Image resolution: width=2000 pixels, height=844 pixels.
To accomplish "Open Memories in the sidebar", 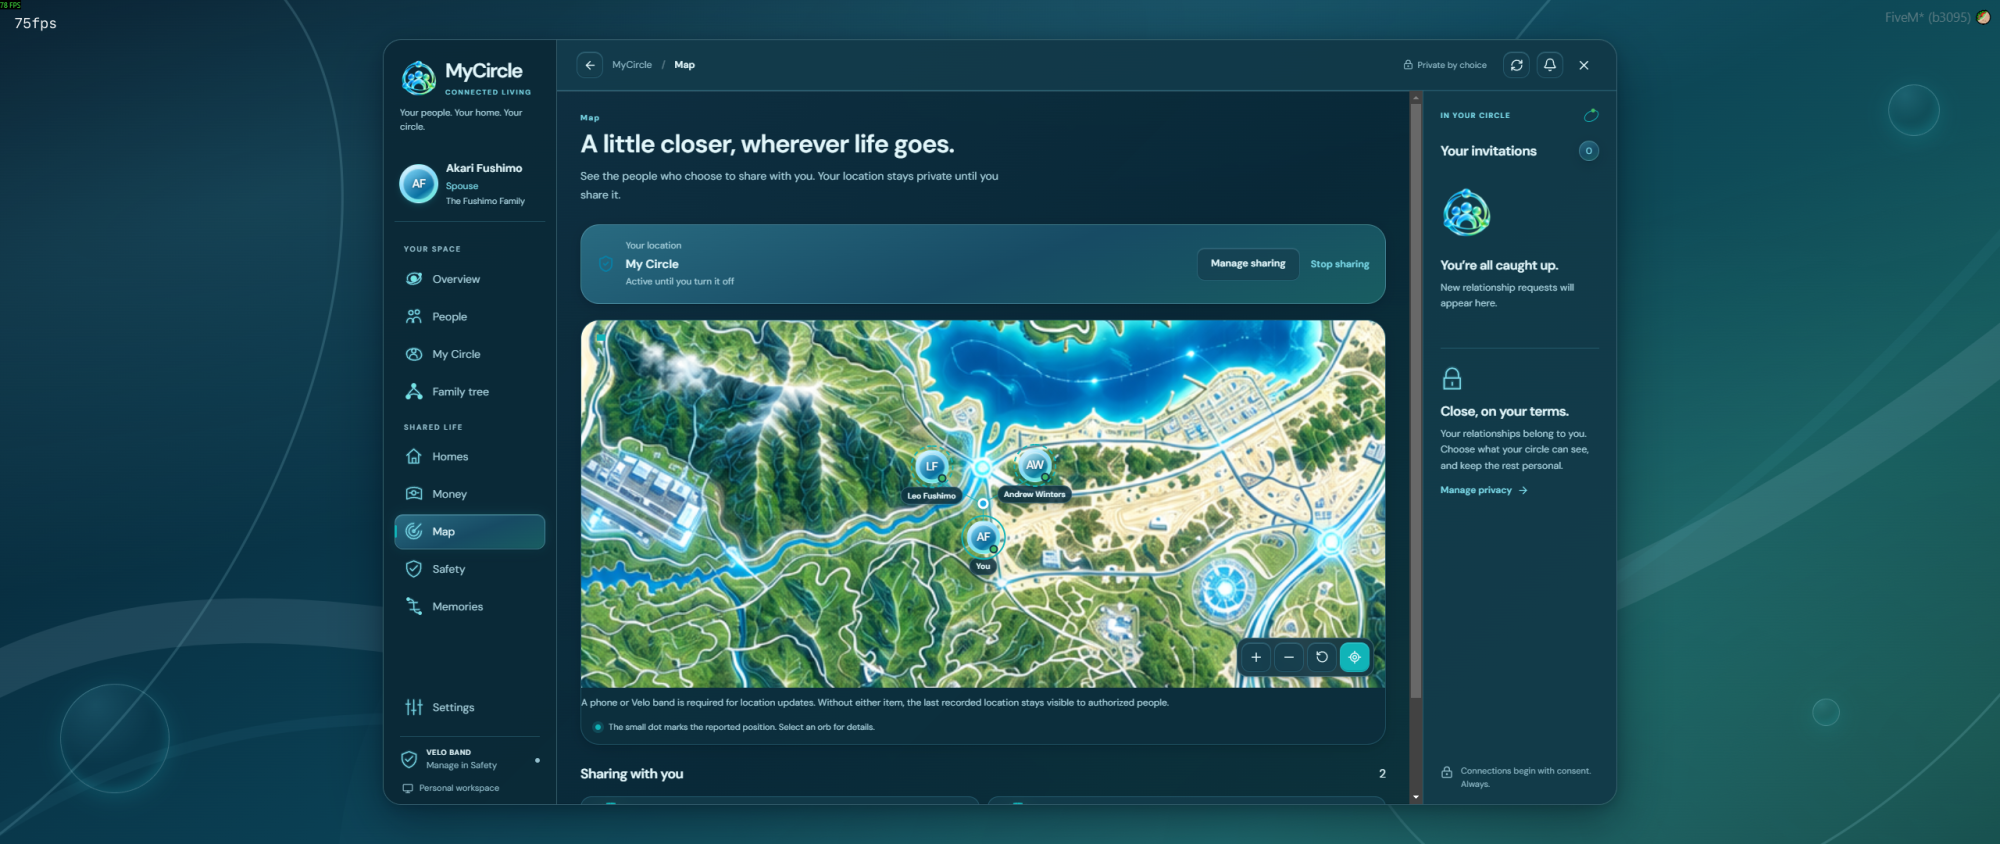I will (469, 607).
